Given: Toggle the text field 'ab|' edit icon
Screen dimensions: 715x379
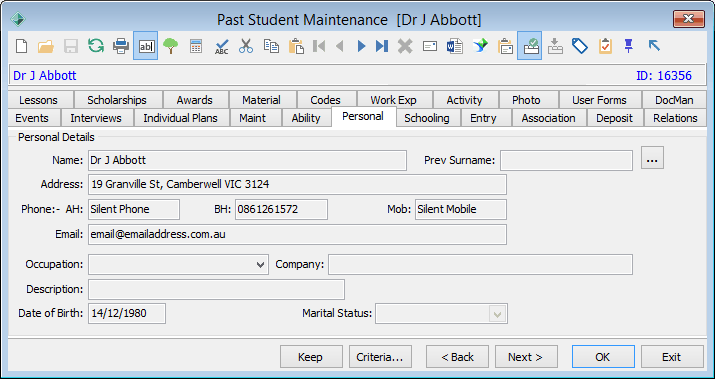Looking at the screenshot, I should tap(146, 46).
